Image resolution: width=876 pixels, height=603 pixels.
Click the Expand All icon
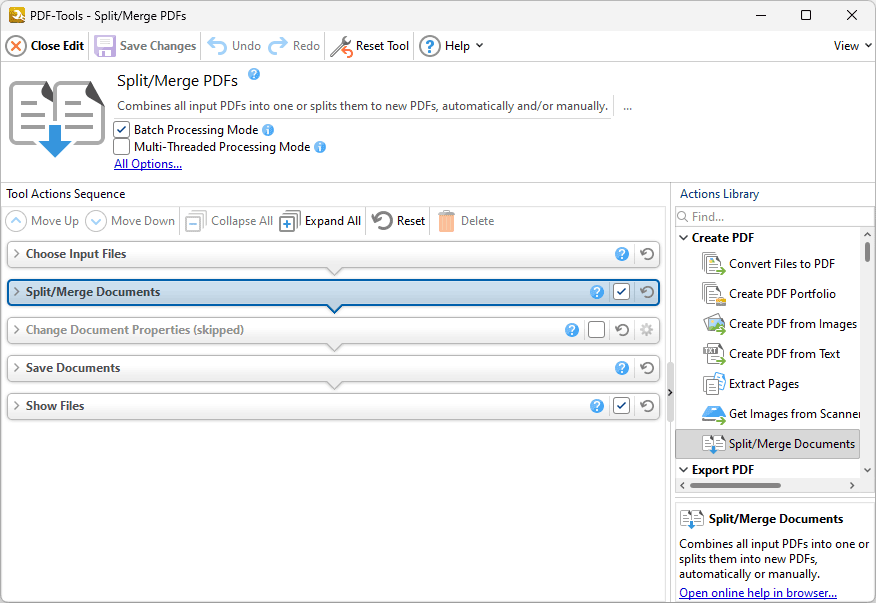pos(289,221)
